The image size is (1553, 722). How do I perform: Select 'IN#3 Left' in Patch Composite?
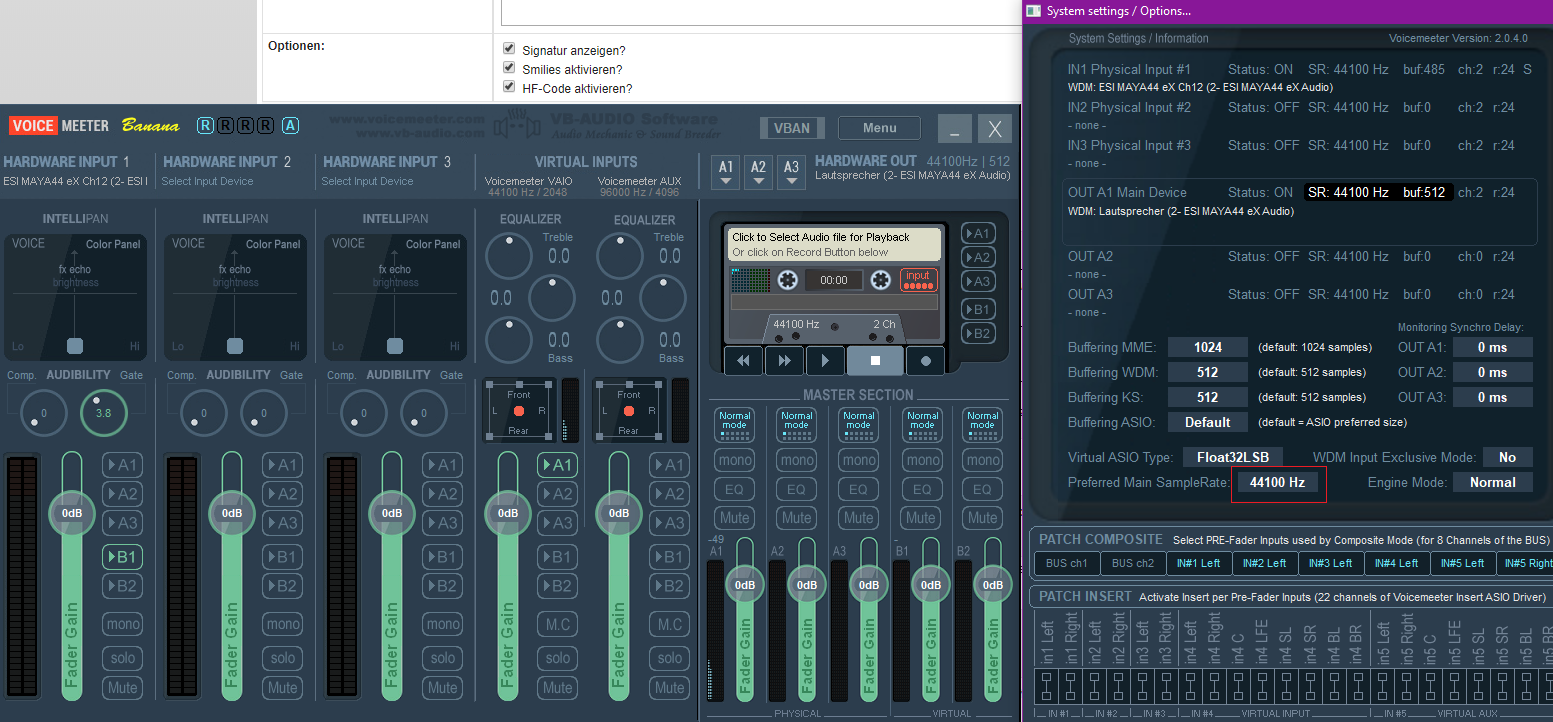[x=1331, y=563]
